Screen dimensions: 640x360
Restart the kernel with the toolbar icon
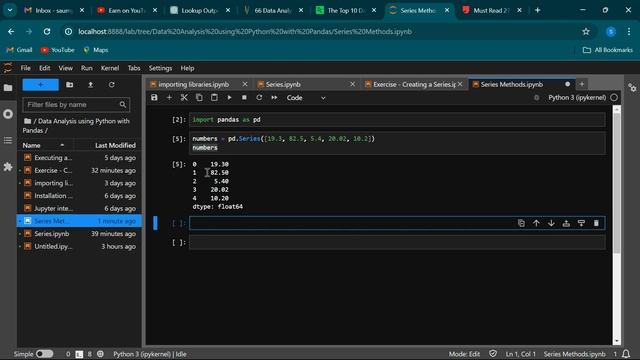(x=259, y=98)
